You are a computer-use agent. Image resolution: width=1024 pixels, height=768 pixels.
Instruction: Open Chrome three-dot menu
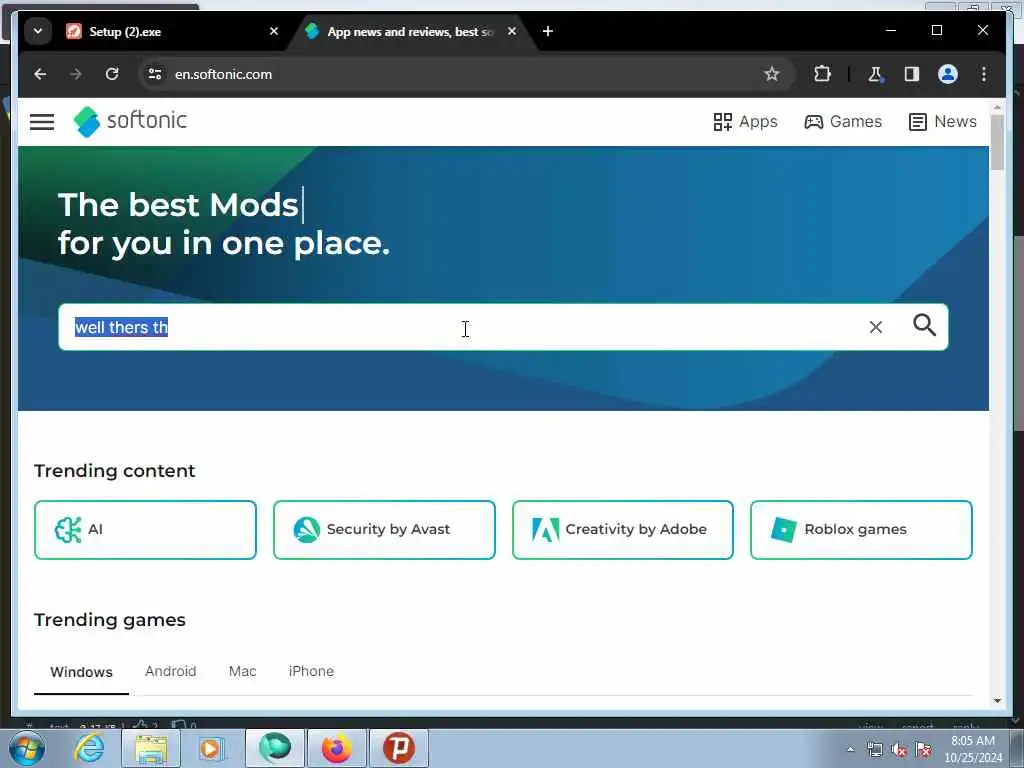(x=984, y=74)
